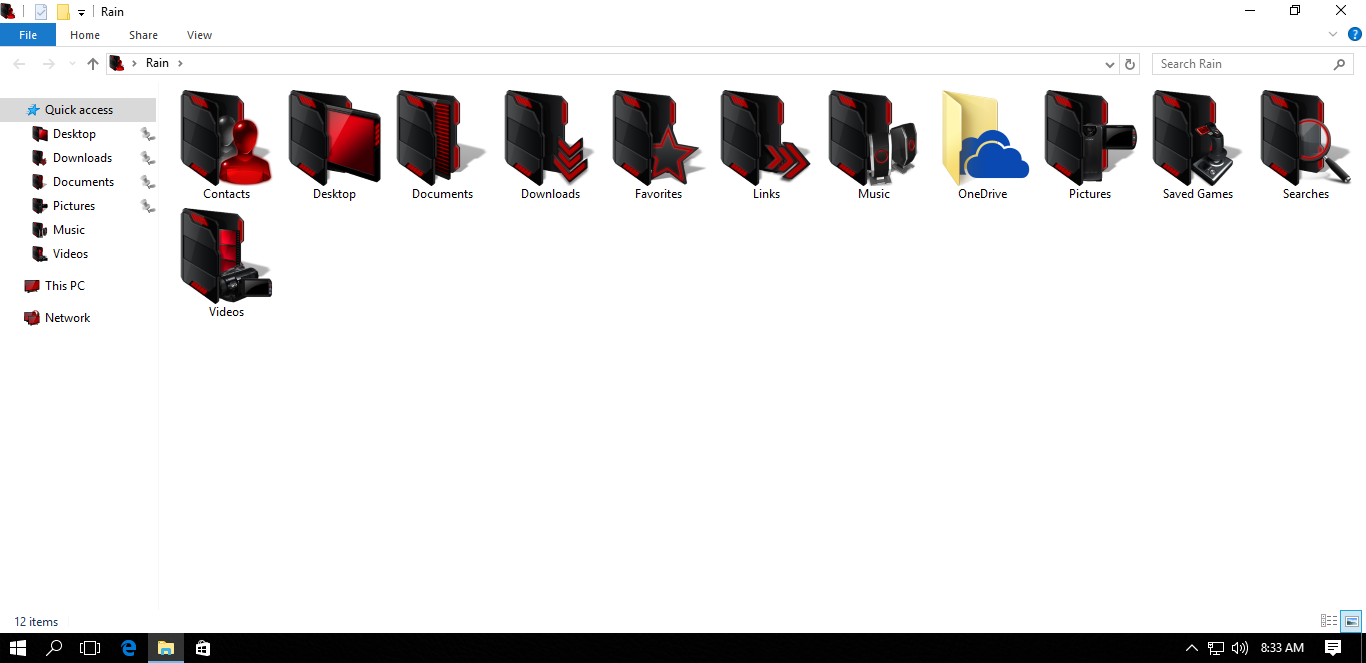Select the Downloads folder with red chevrons
The width and height of the screenshot is (1366, 663).
[550, 138]
